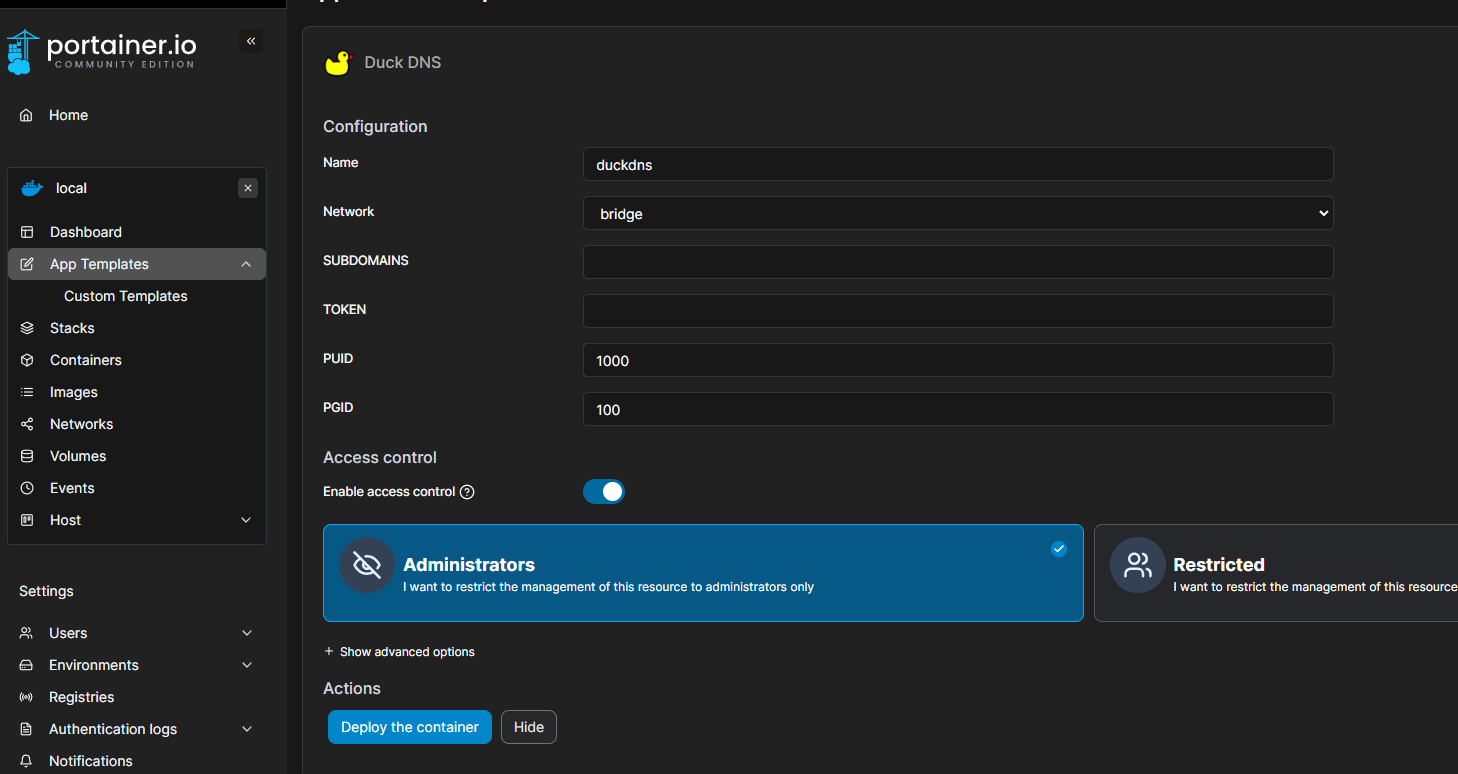The width and height of the screenshot is (1458, 774).
Task: Click the Restricted users icon
Action: click(1138, 565)
